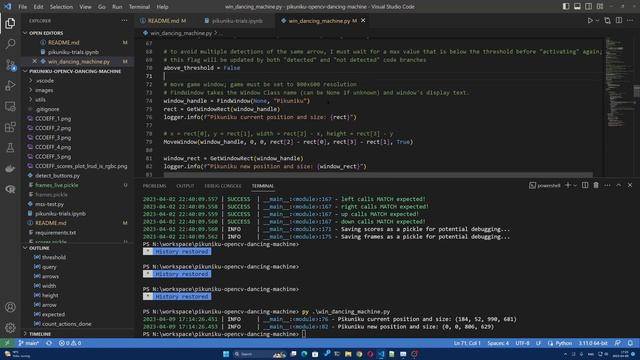Open the Customize Layout control
Viewport: 640px width, 360px height.
[600, 7]
